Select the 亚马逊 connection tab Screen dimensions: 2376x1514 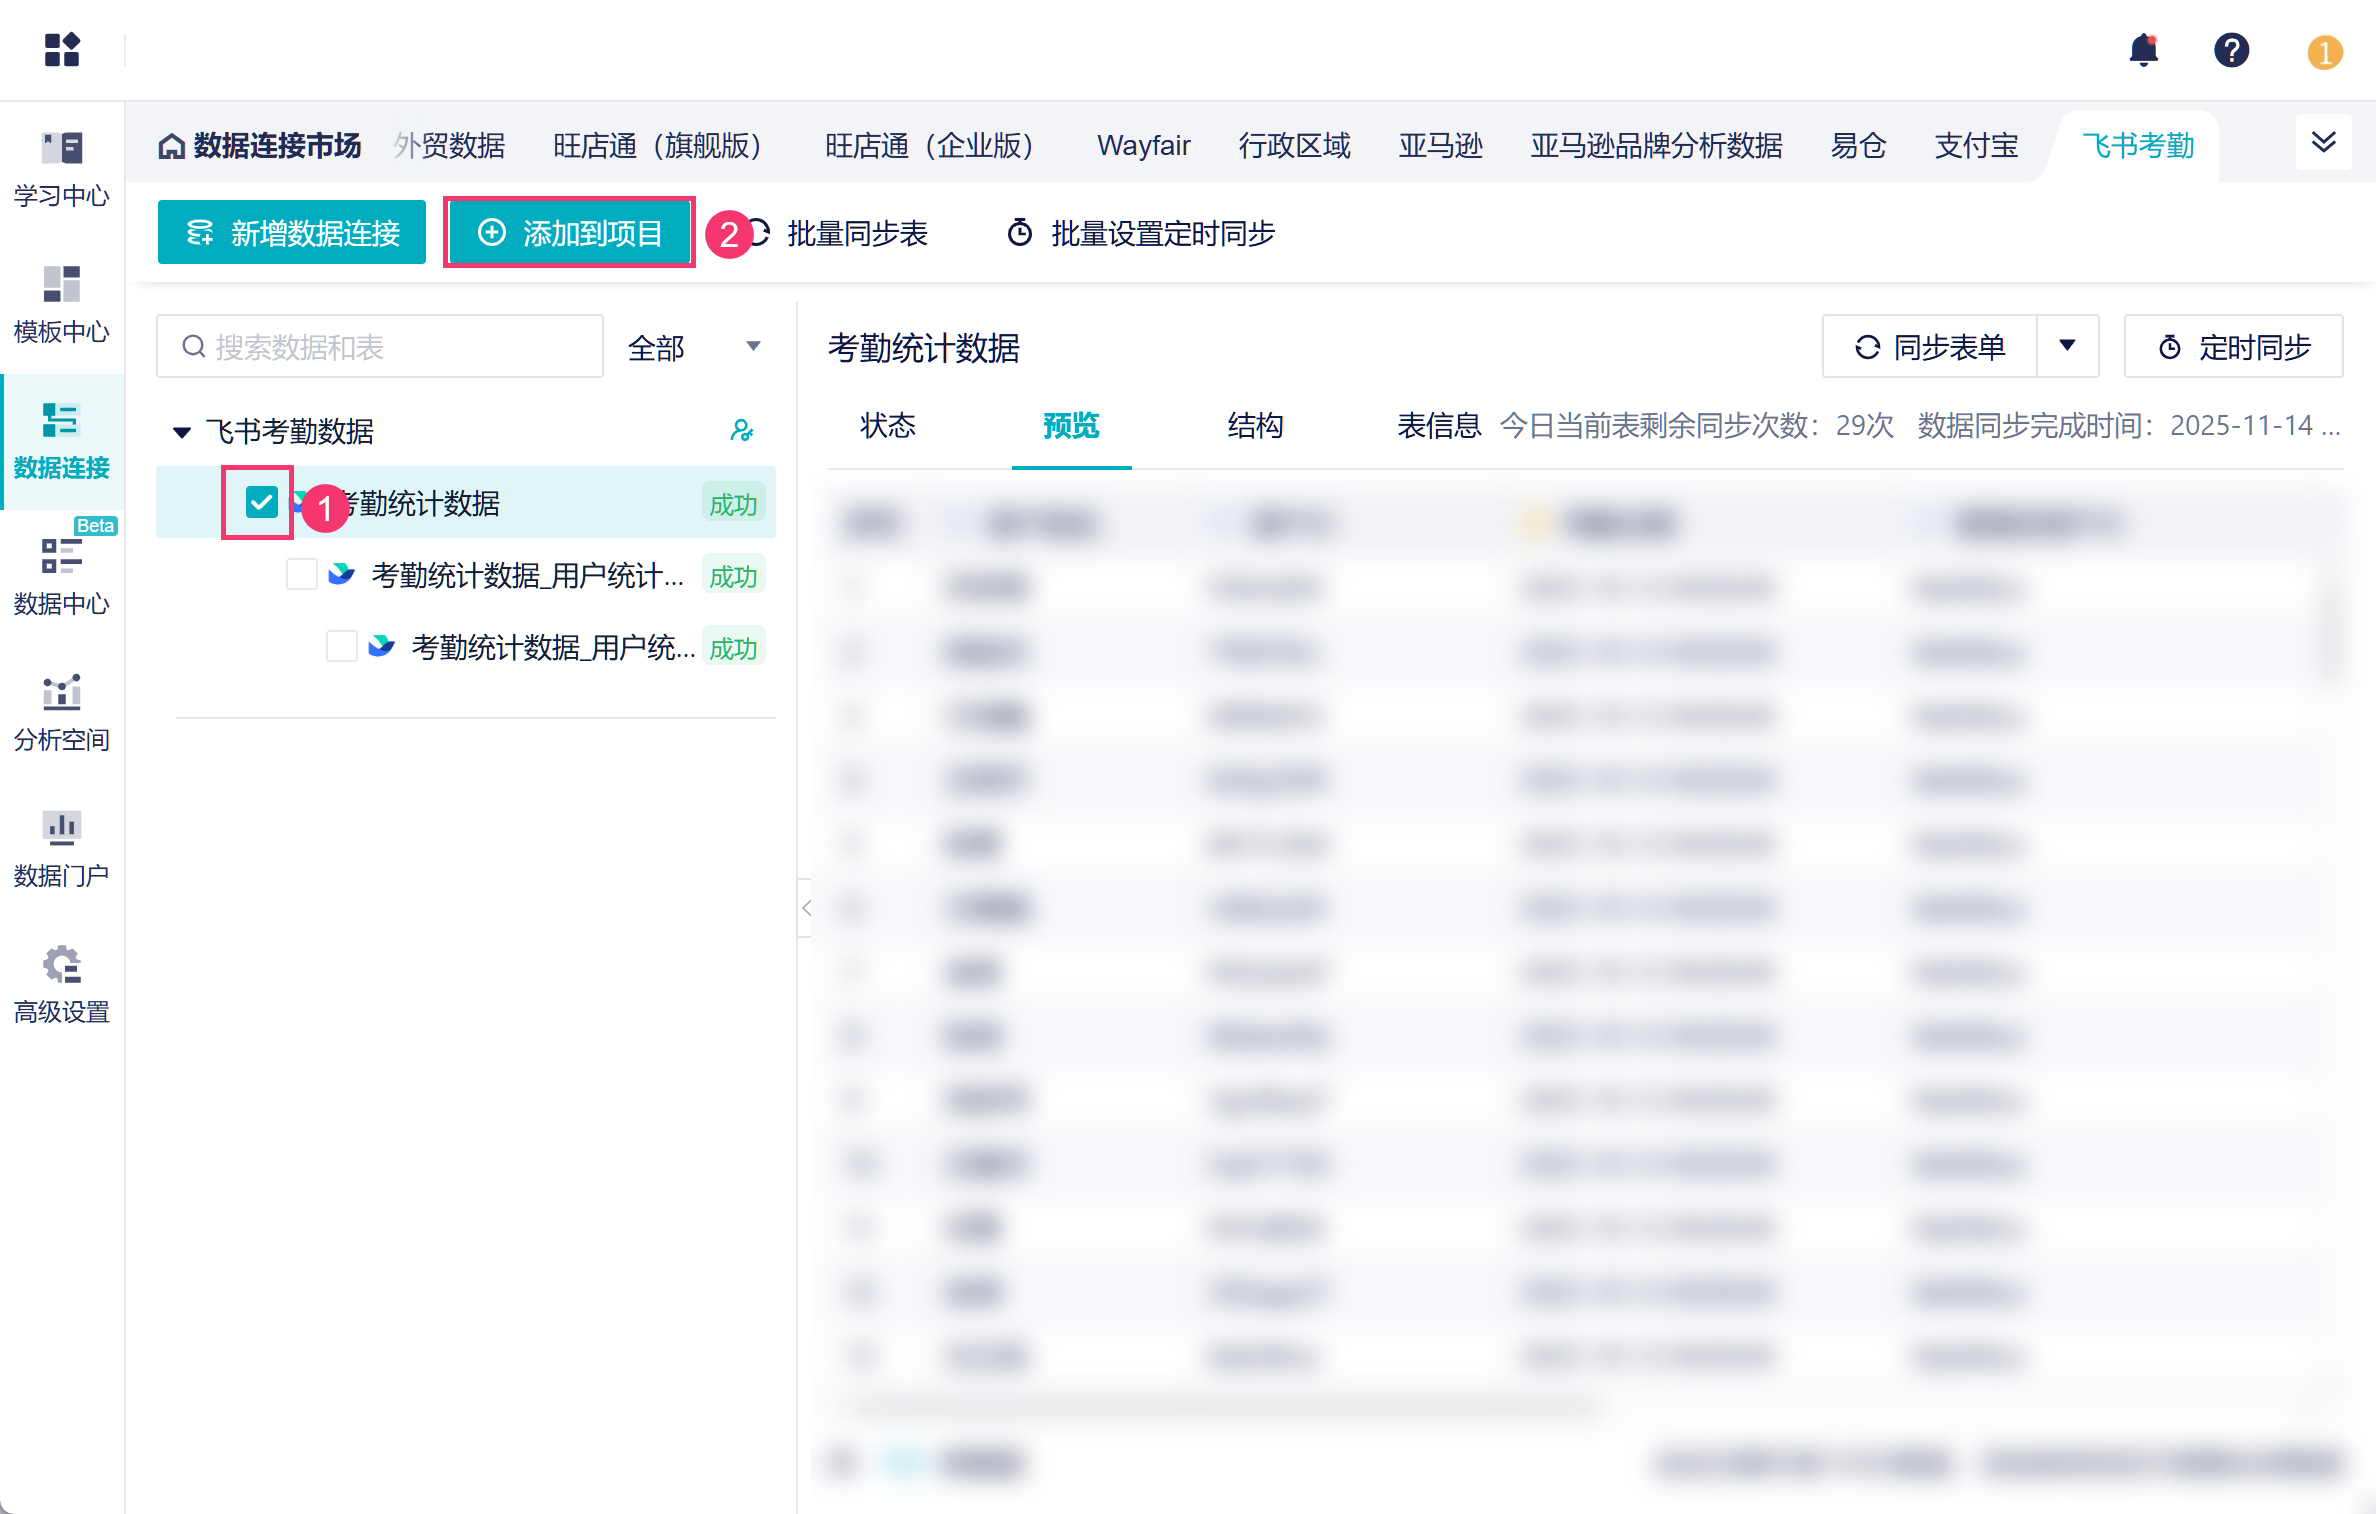click(x=1440, y=146)
